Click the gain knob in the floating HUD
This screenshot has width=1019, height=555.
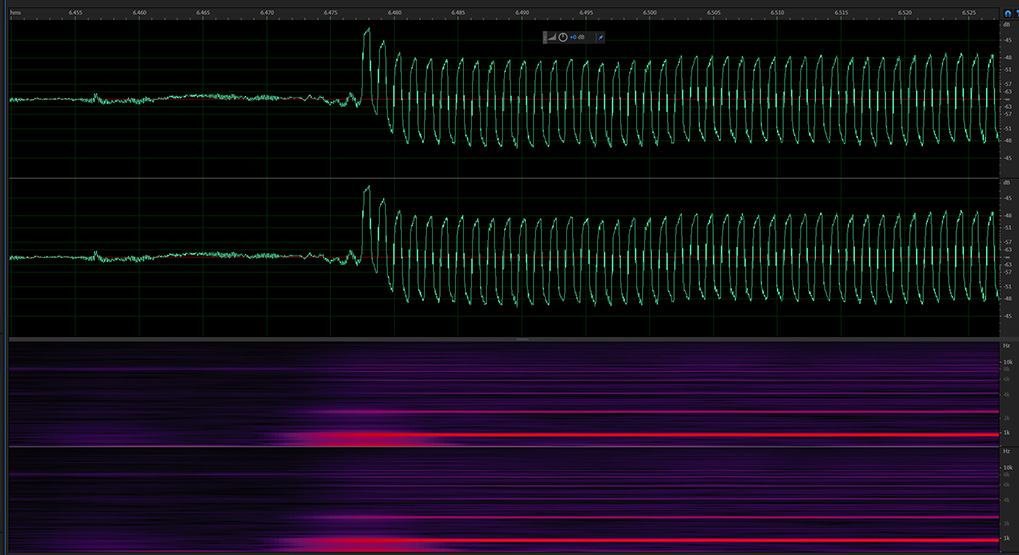(x=563, y=37)
